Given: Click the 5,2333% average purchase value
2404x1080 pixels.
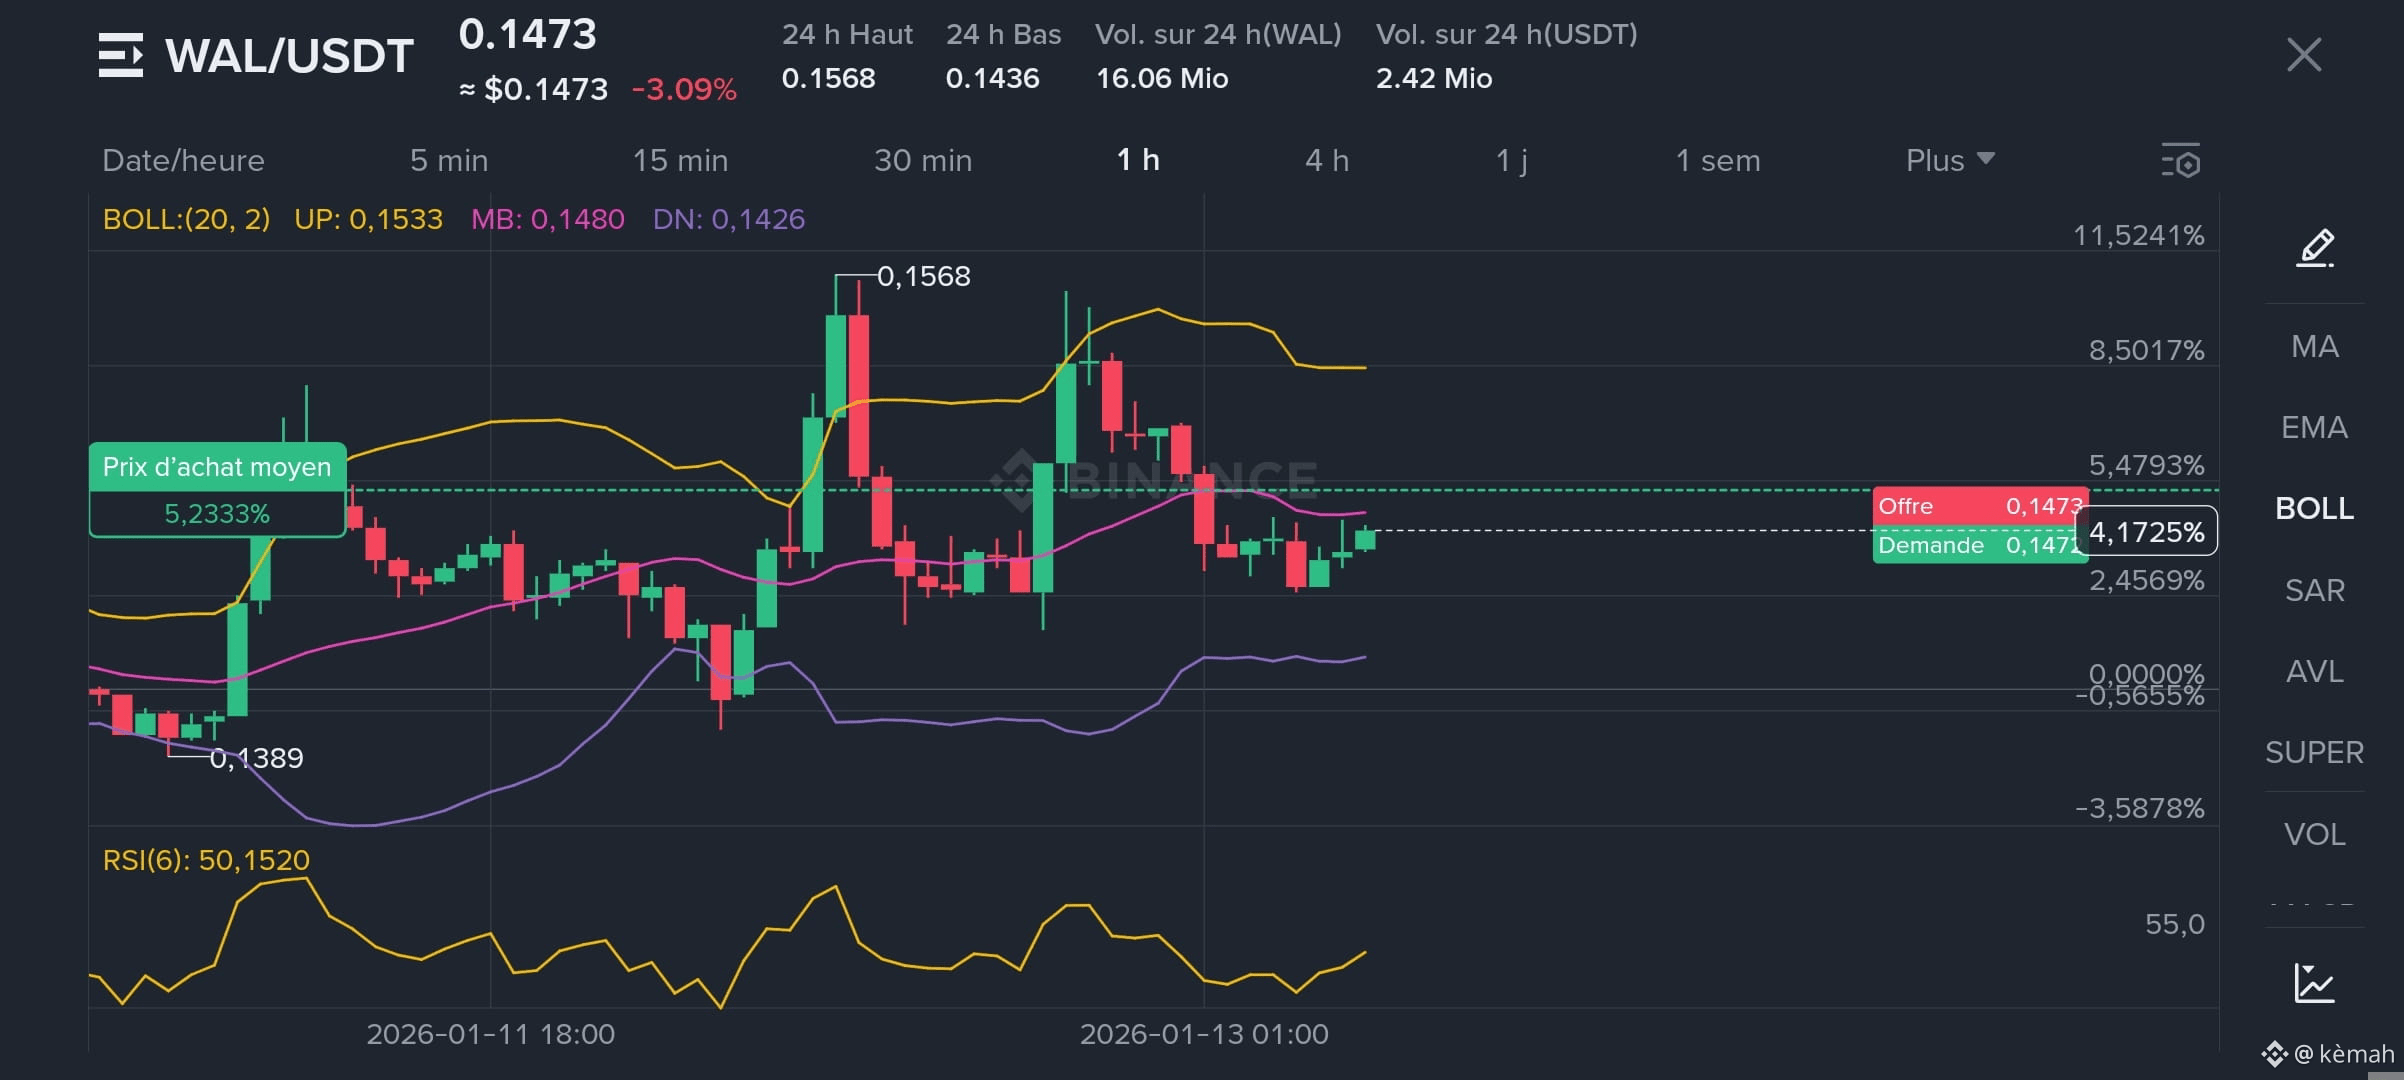Looking at the screenshot, I should (217, 514).
